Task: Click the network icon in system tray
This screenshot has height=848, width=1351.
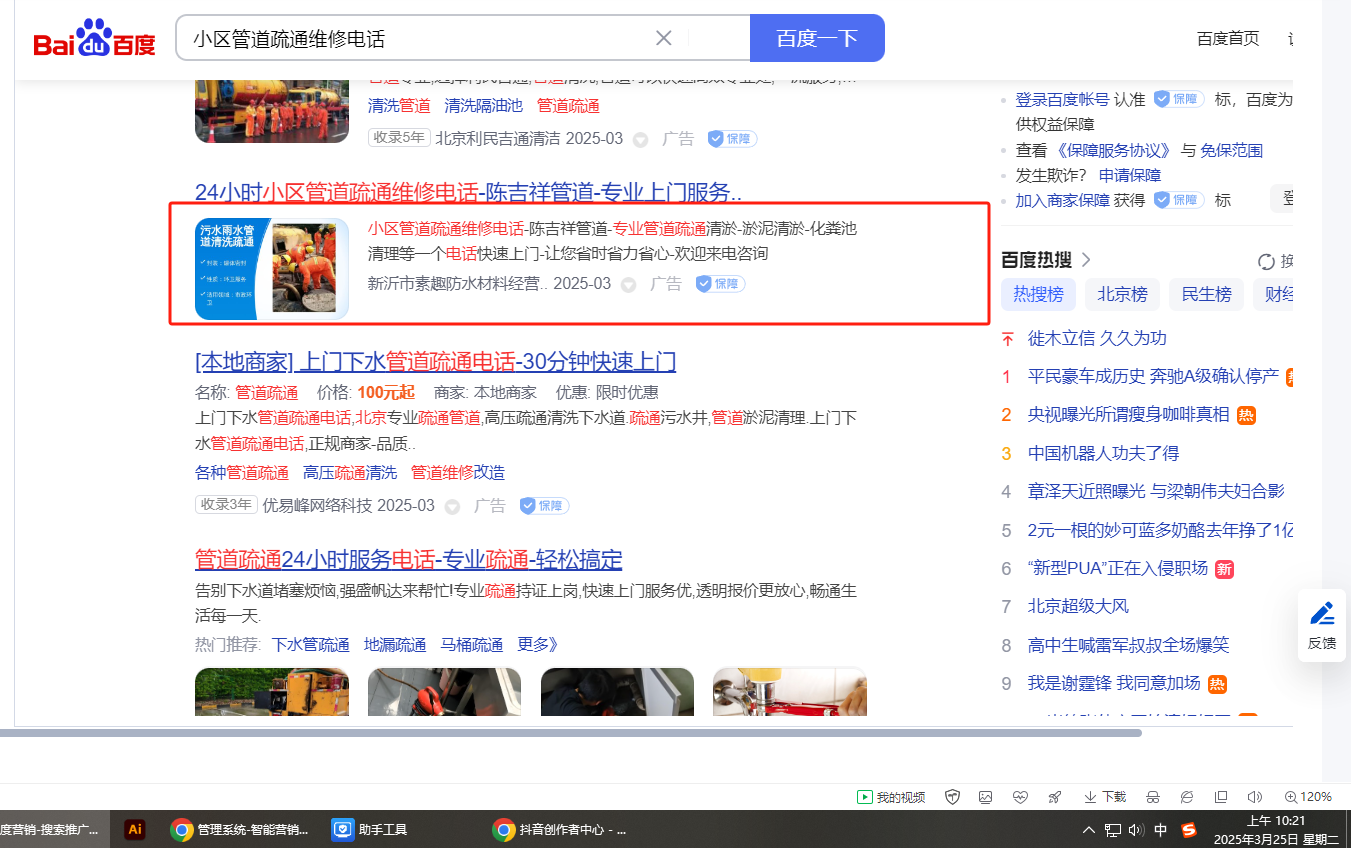Action: point(1113,830)
